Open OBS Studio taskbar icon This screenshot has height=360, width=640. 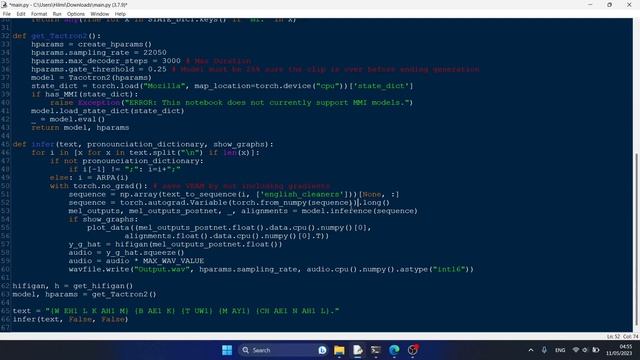[x=413, y=350]
